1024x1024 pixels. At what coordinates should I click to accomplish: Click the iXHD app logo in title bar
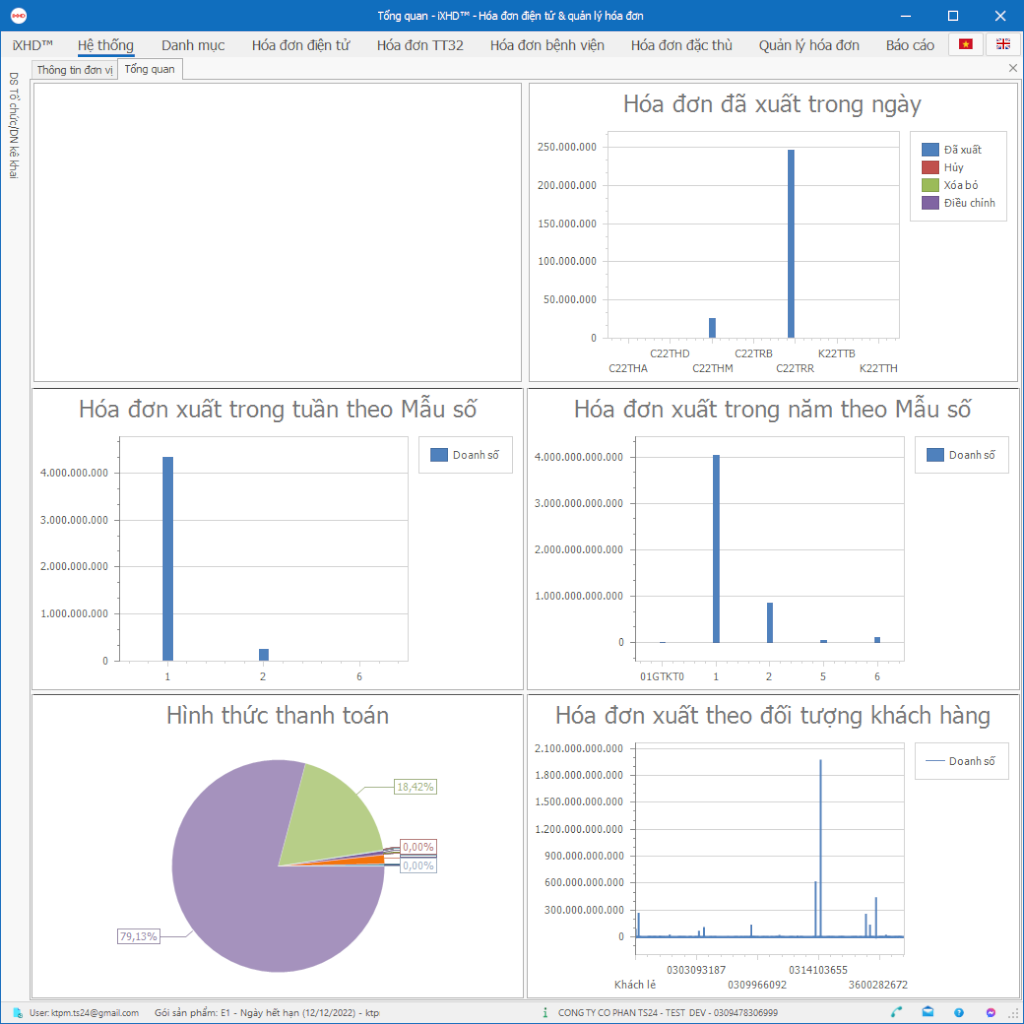coord(17,15)
